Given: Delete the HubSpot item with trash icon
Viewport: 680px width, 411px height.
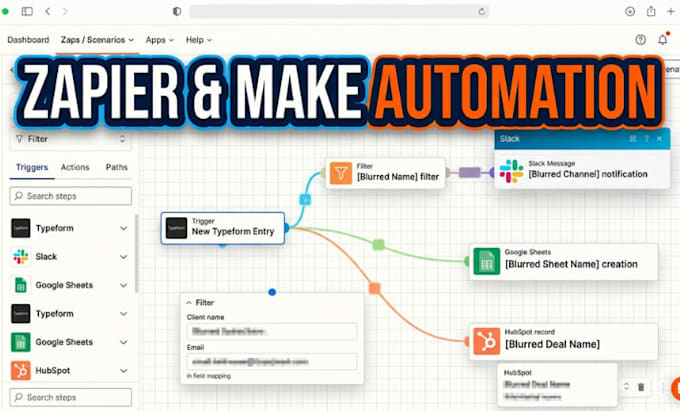Looking at the screenshot, I should point(641,387).
